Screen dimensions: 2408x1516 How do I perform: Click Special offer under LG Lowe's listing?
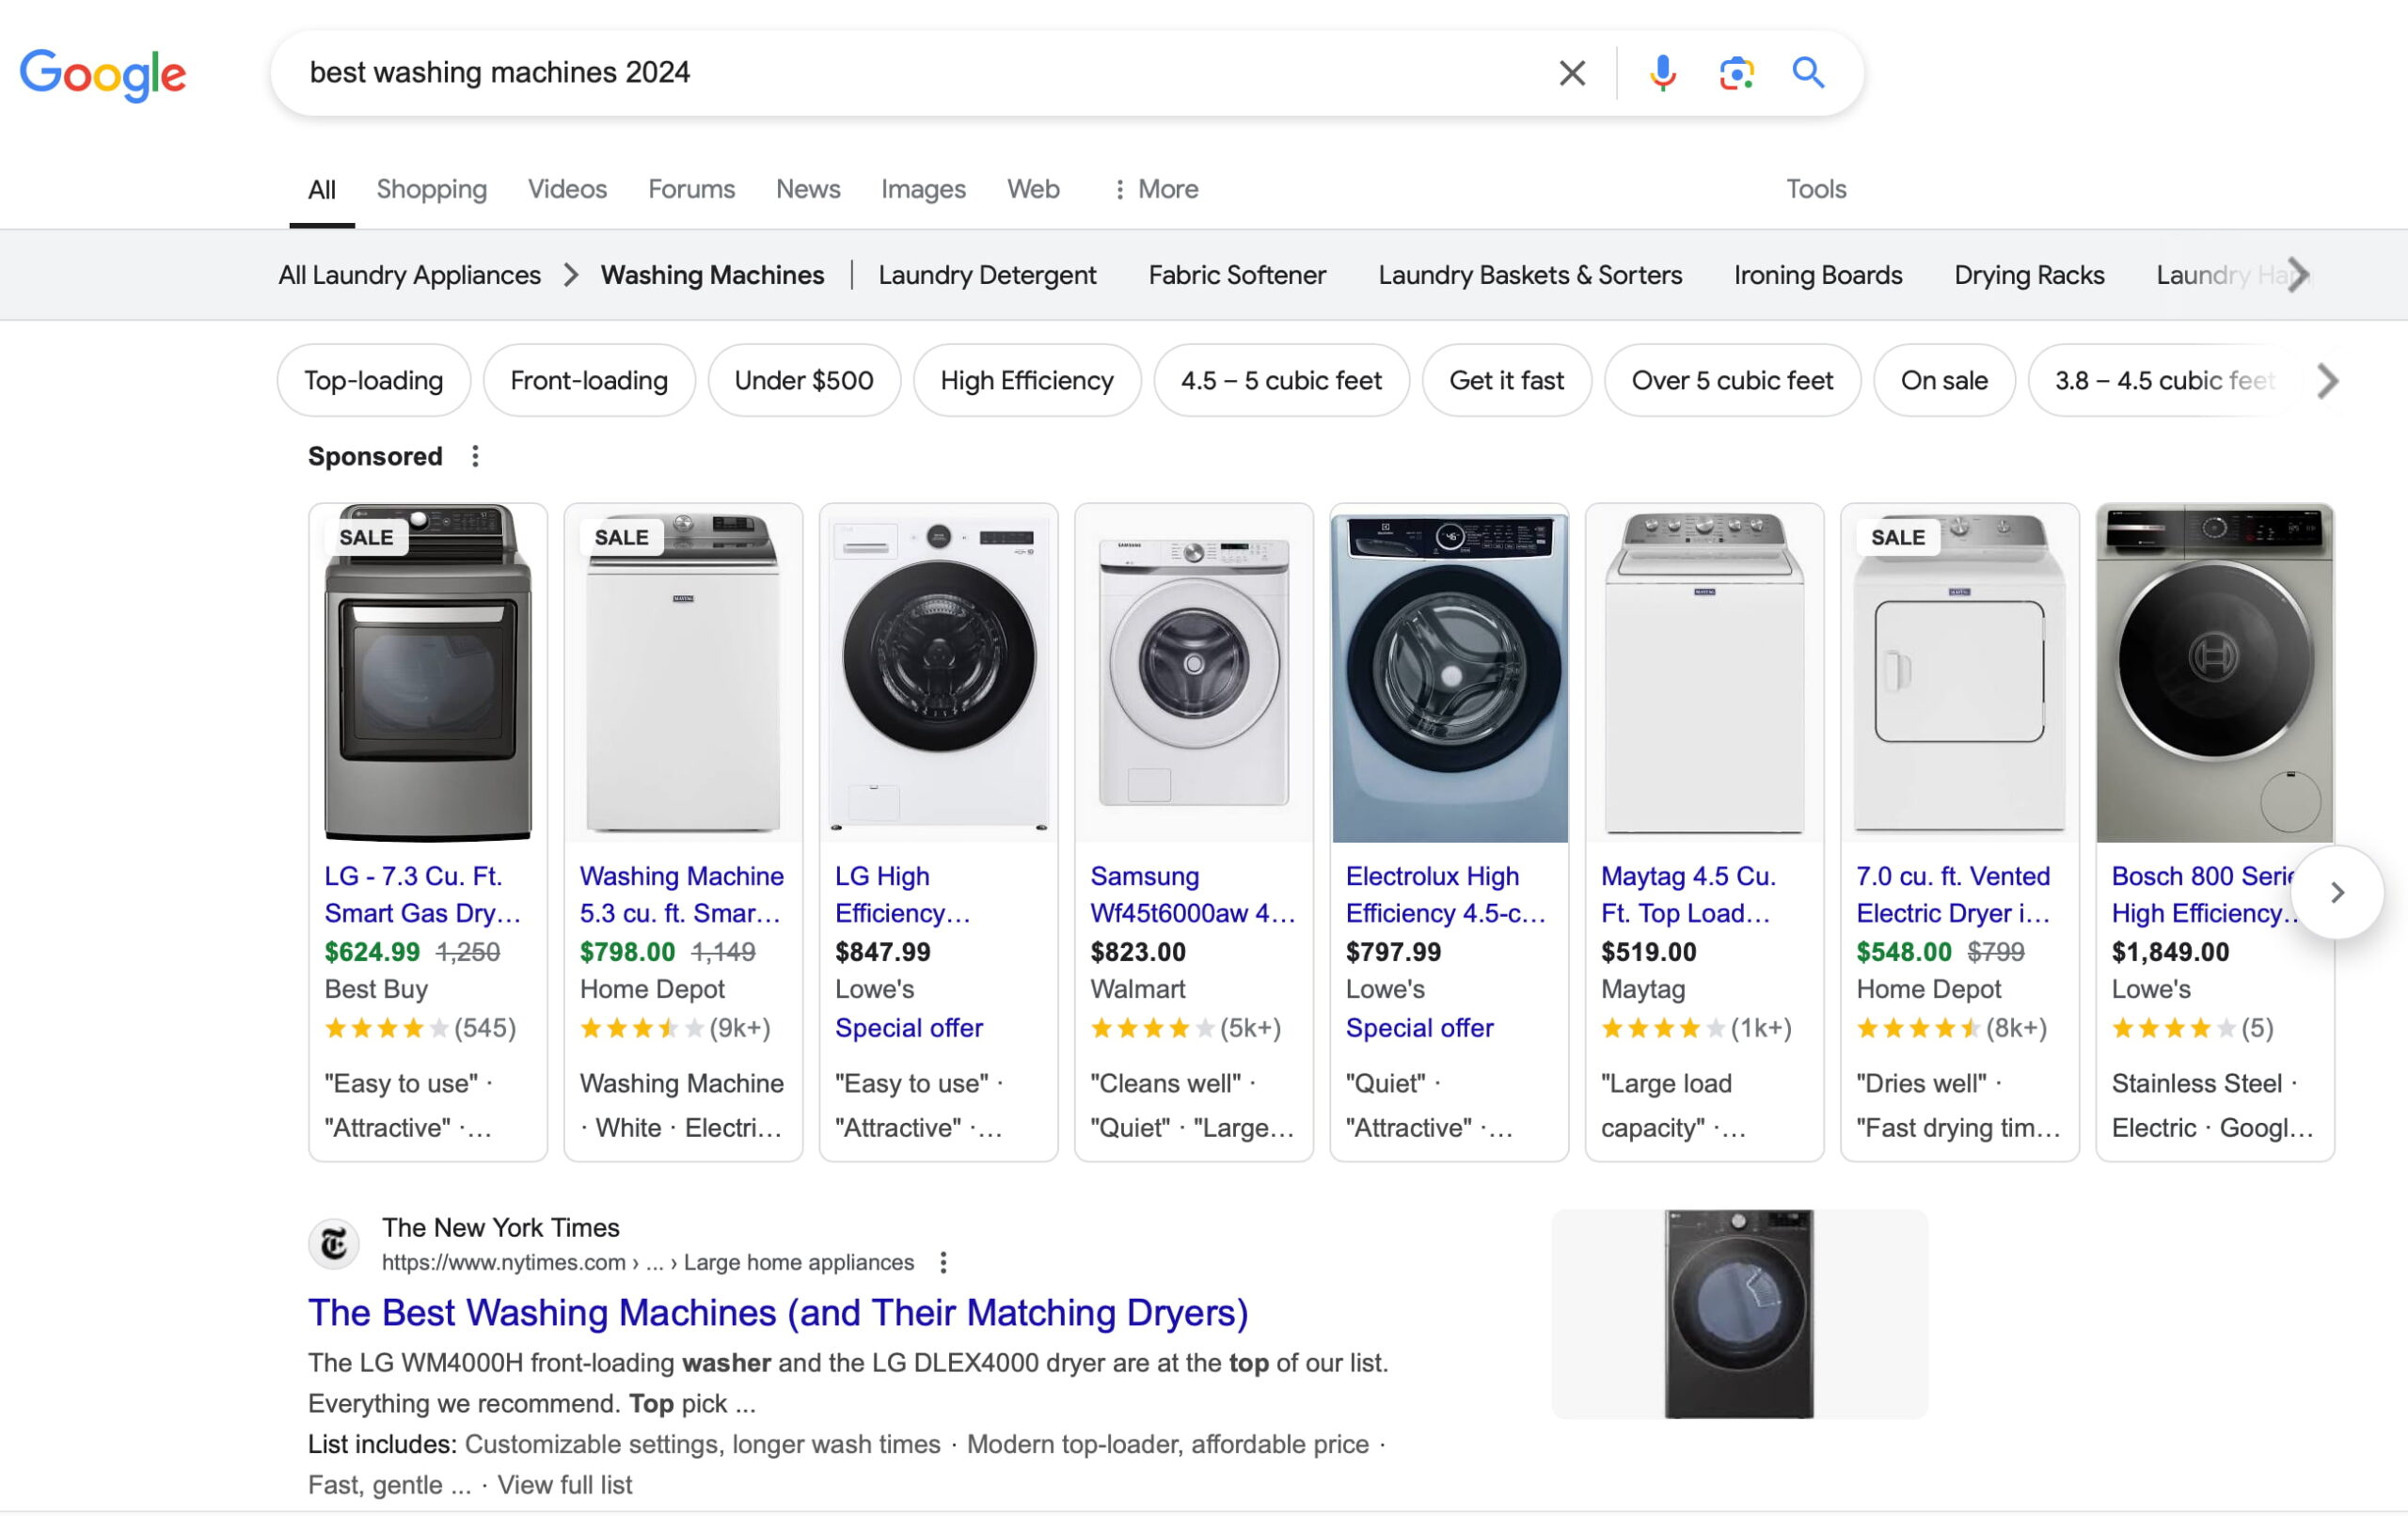pos(909,1028)
